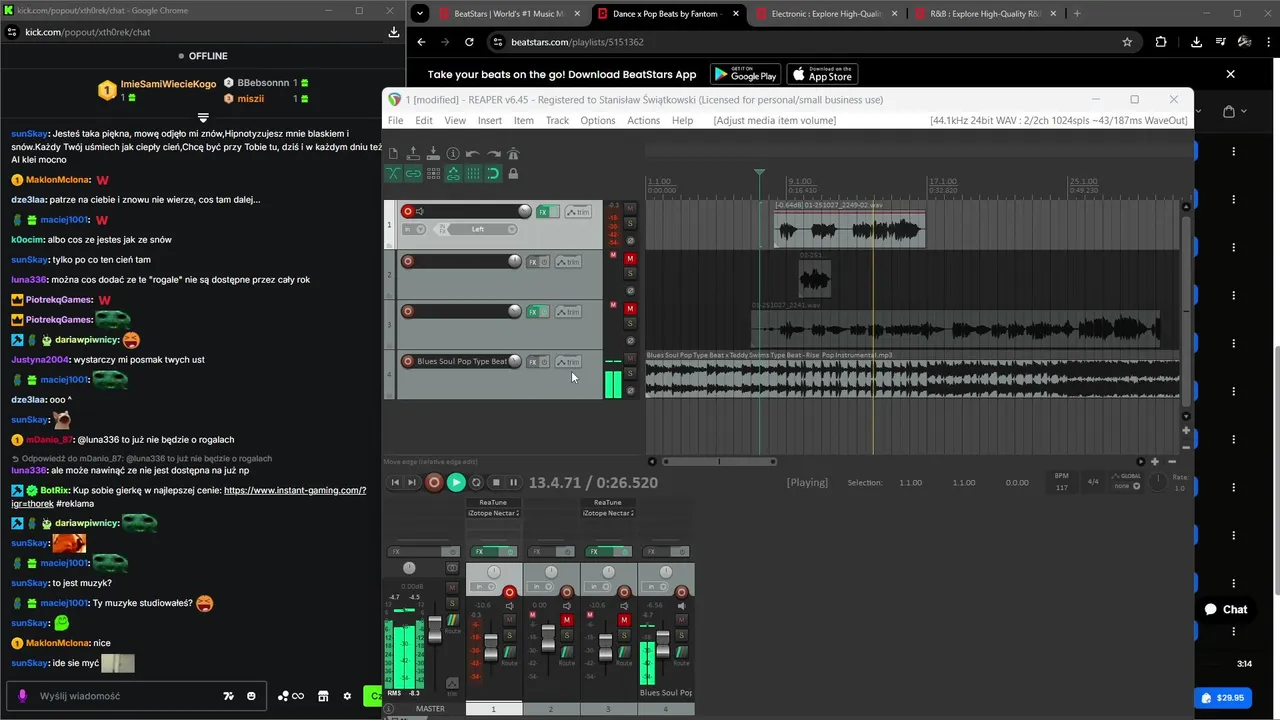Click the Open Project upload-arrow toolbar icon
This screenshot has width=1280, height=720.
pos(413,153)
